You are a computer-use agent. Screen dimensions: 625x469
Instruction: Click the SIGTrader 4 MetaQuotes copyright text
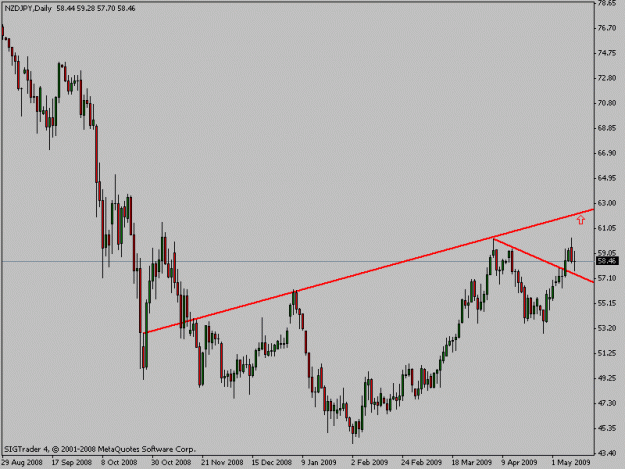[100, 449]
